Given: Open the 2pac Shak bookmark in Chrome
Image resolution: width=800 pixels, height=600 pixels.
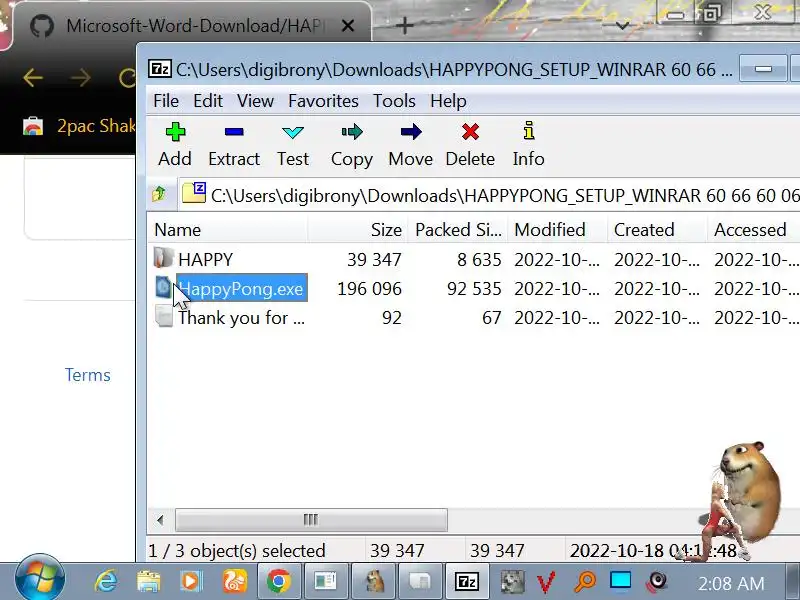Looking at the screenshot, I should (x=79, y=126).
